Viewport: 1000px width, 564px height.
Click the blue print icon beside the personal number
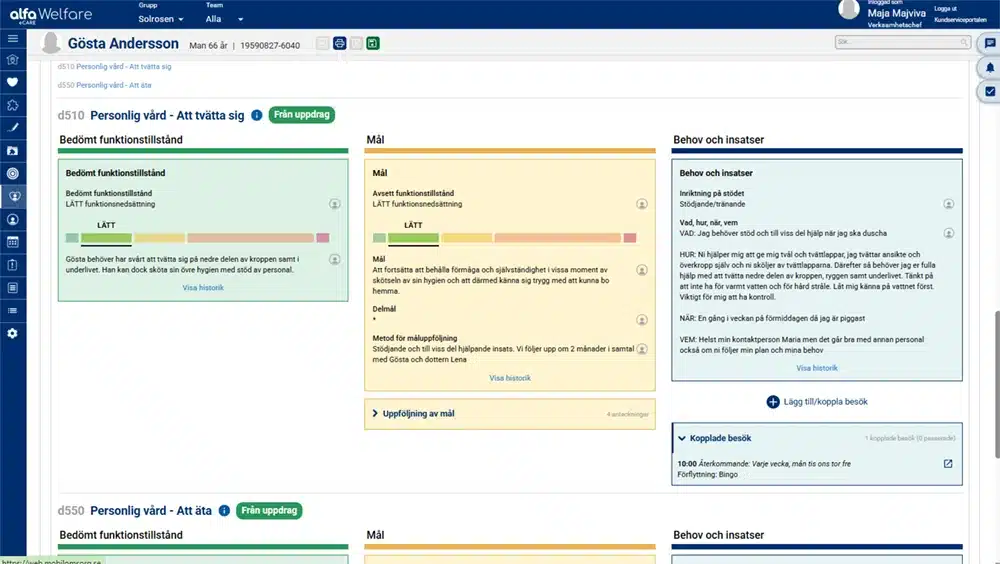click(339, 43)
